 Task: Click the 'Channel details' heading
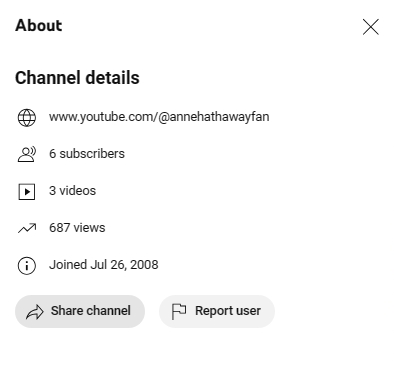77,78
